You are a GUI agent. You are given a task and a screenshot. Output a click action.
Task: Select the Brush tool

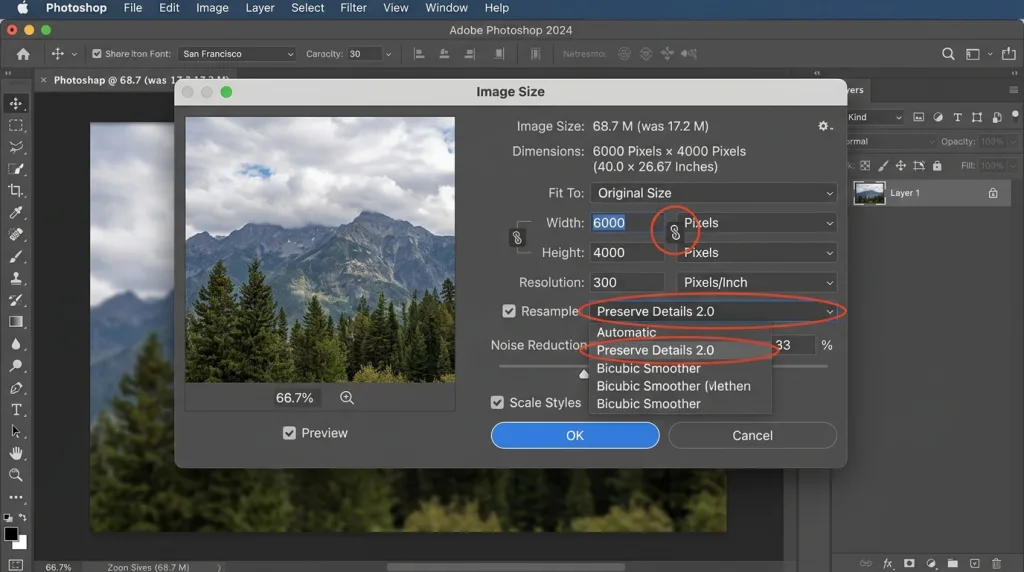pyautogui.click(x=16, y=257)
